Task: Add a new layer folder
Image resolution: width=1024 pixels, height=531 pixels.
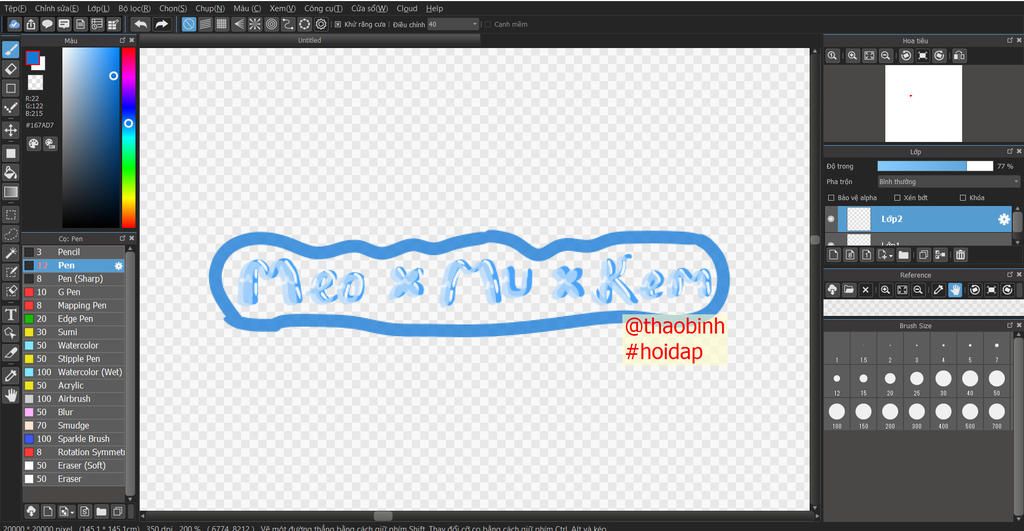Action: point(903,255)
